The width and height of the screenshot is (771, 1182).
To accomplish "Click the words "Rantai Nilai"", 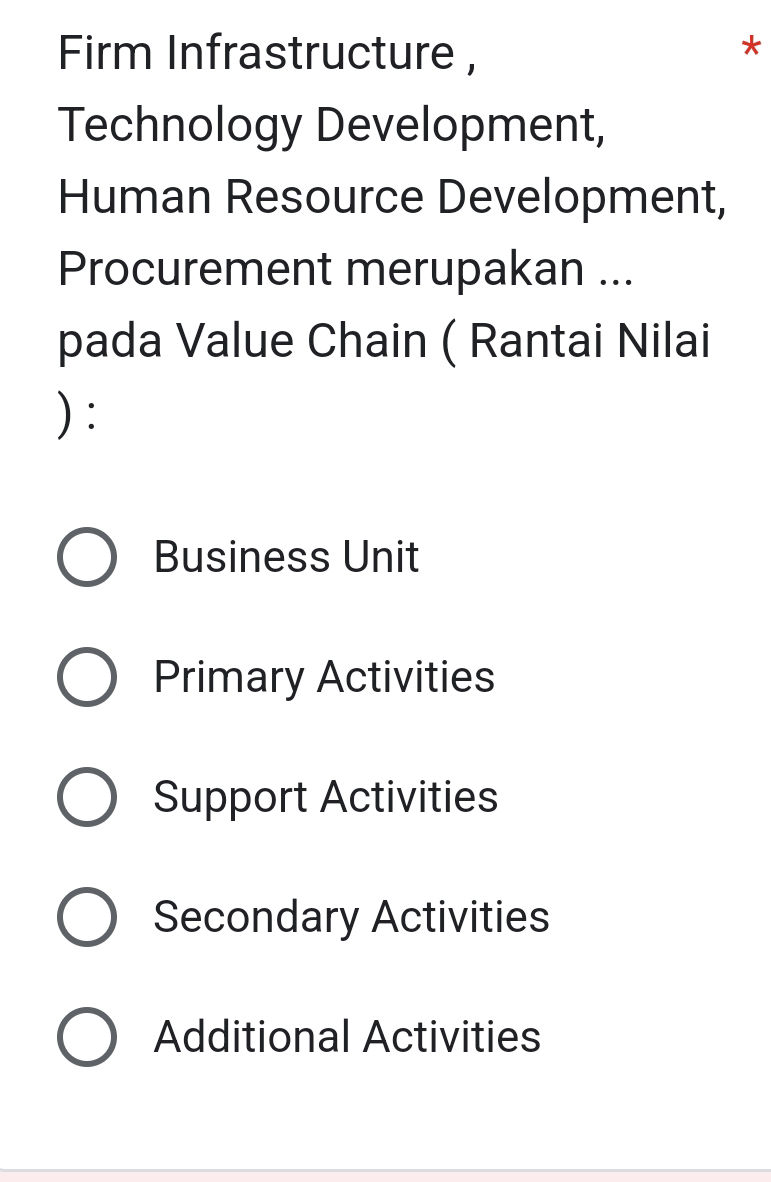I will point(590,340).
